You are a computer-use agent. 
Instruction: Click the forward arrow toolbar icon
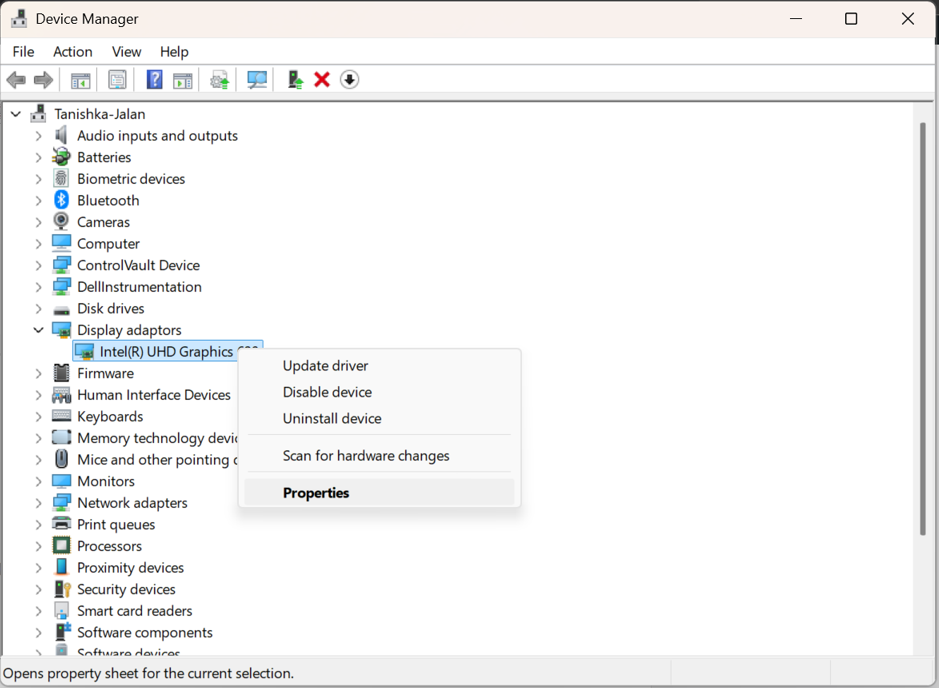[43, 80]
